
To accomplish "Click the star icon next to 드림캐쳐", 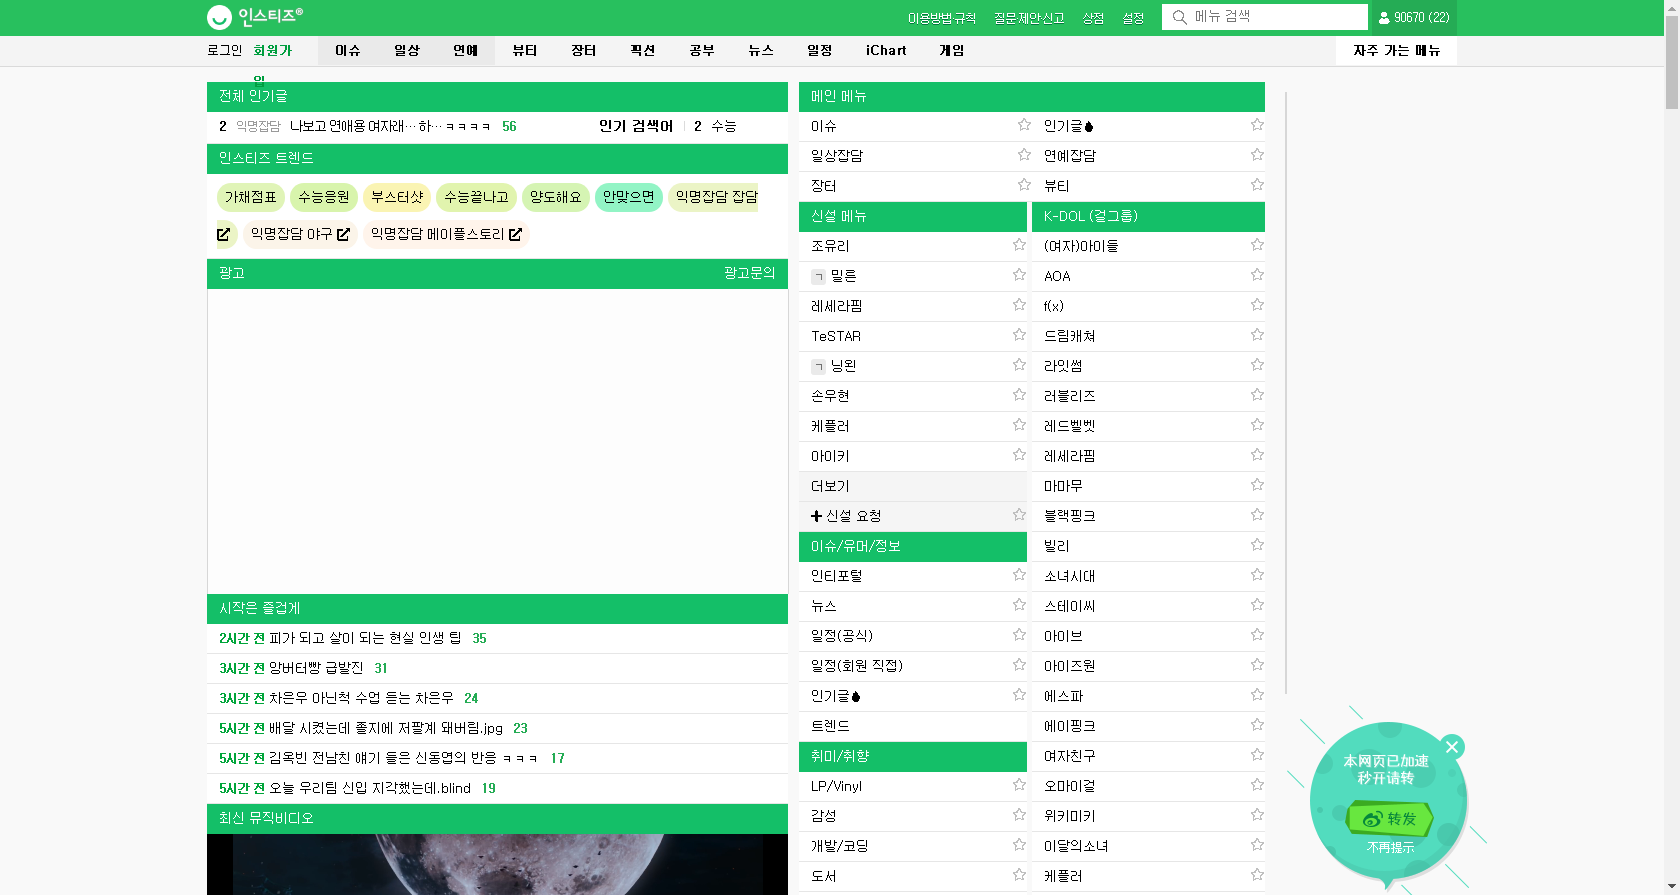I will point(1257,335).
